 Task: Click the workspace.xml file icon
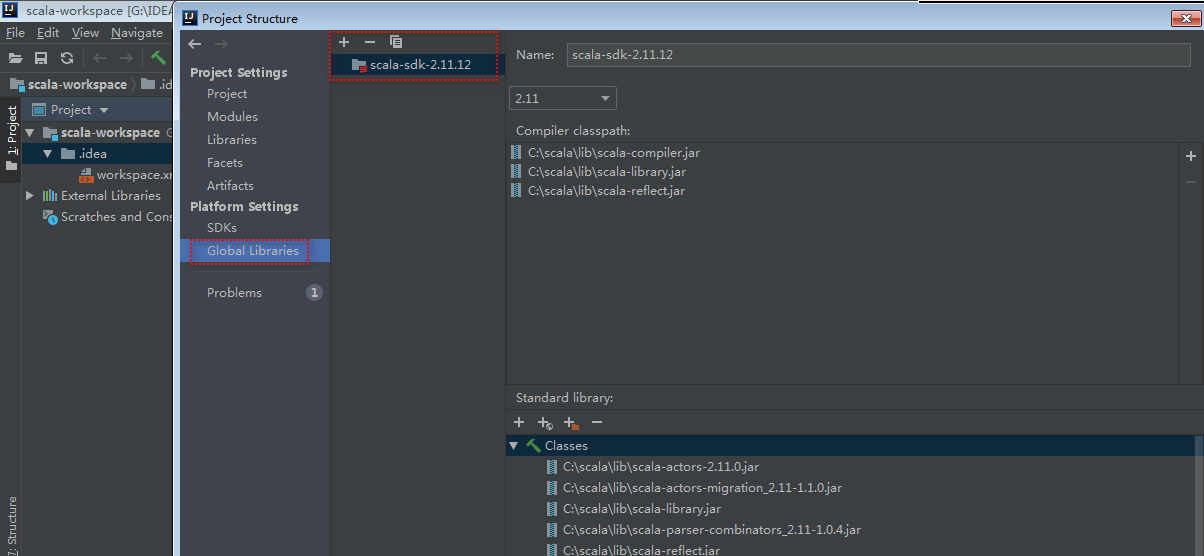pyautogui.click(x=86, y=175)
